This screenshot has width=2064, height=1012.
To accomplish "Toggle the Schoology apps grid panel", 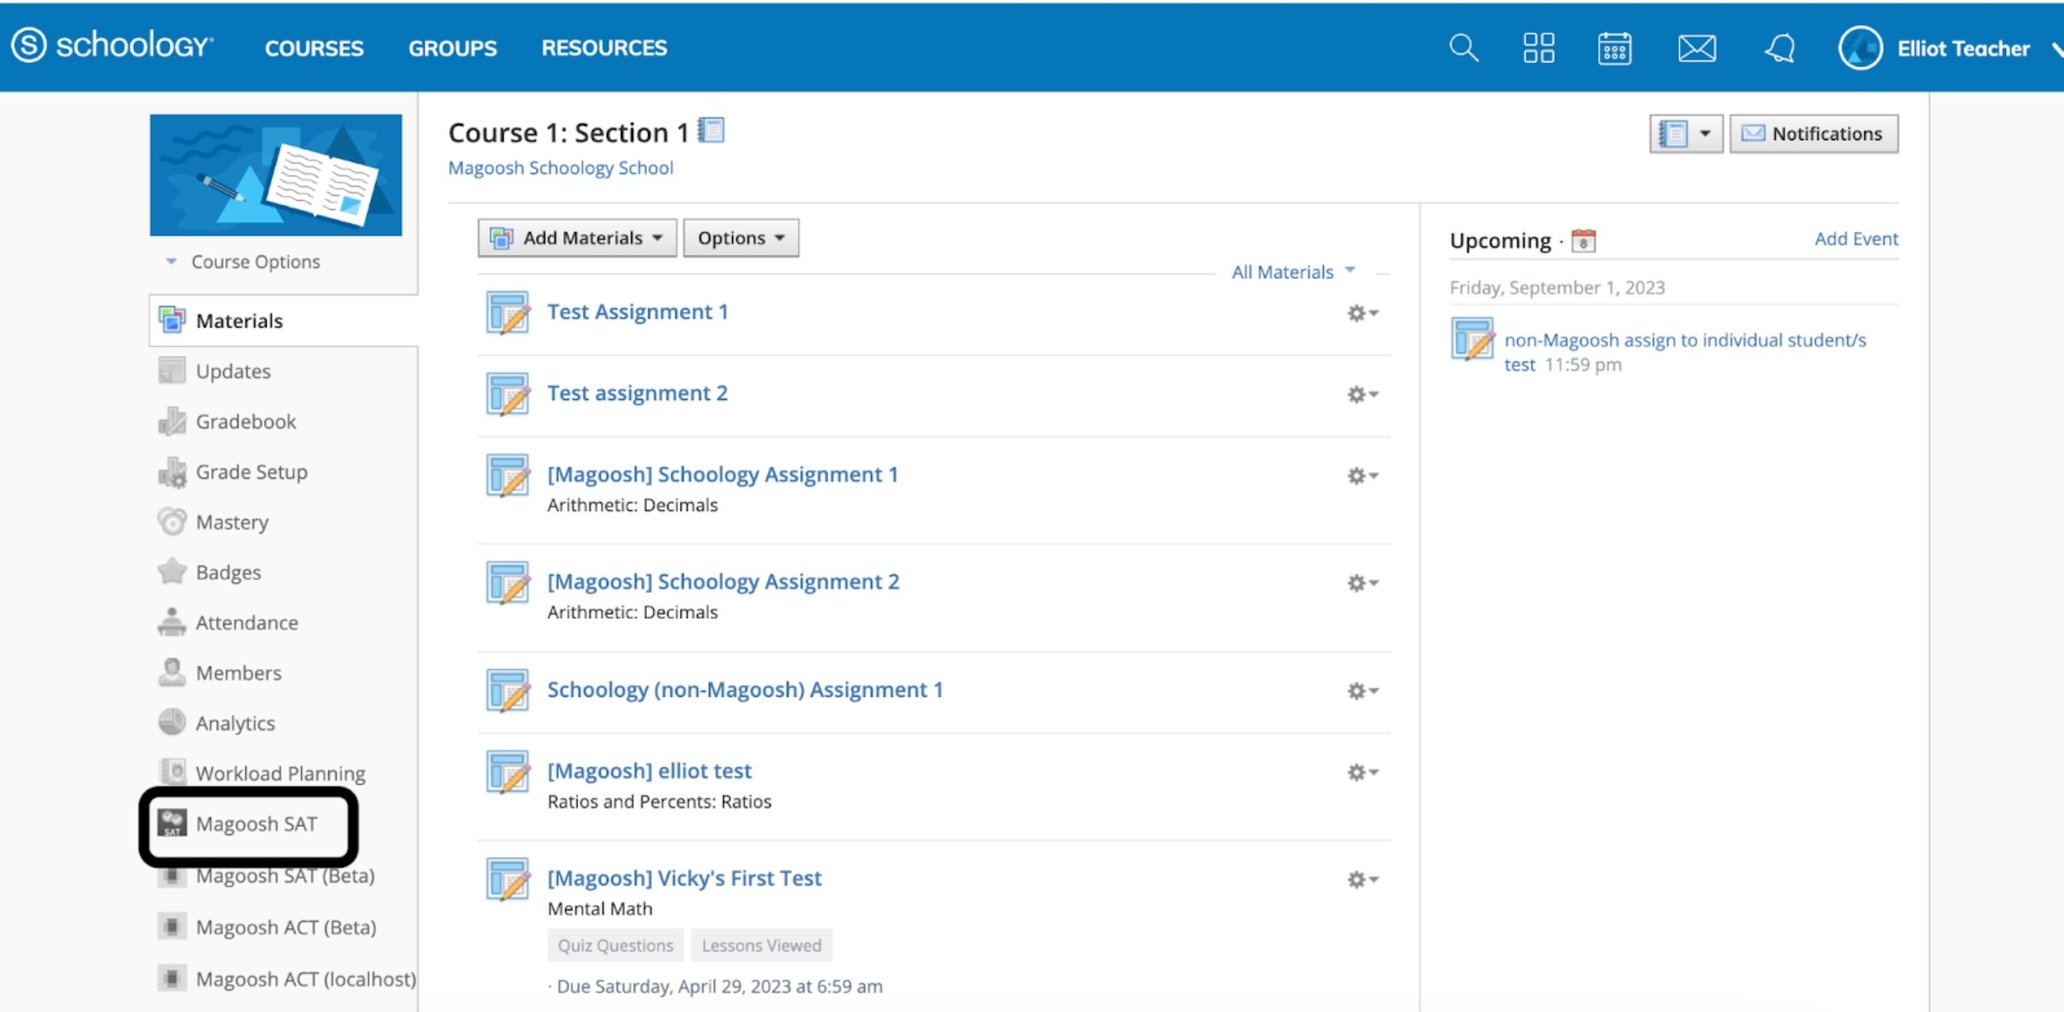I will 1539,47.
